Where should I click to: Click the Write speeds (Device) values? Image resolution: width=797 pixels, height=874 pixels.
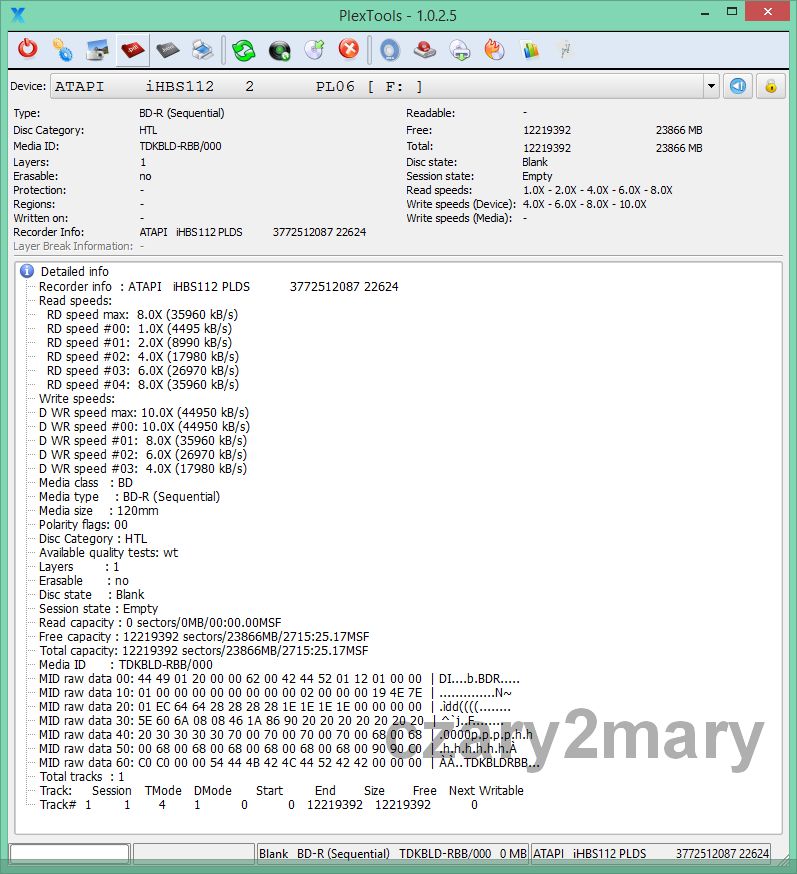(x=585, y=204)
